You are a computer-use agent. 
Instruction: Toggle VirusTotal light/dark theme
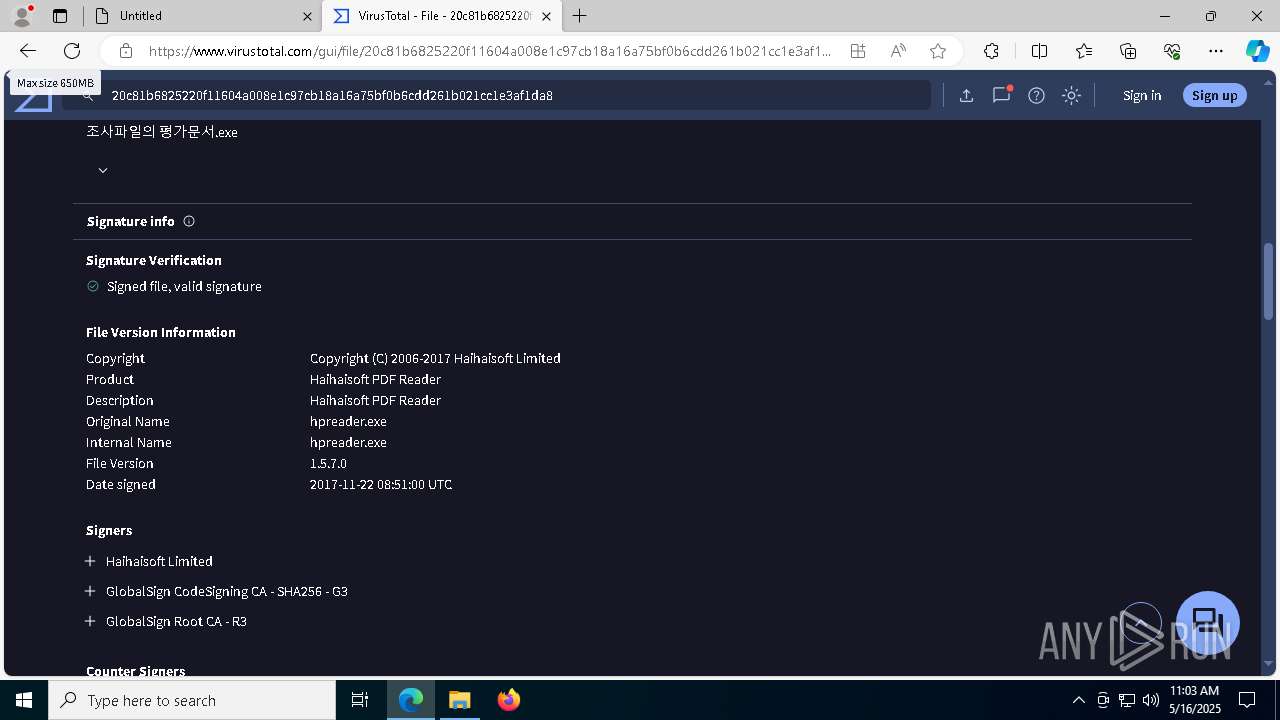(1071, 95)
